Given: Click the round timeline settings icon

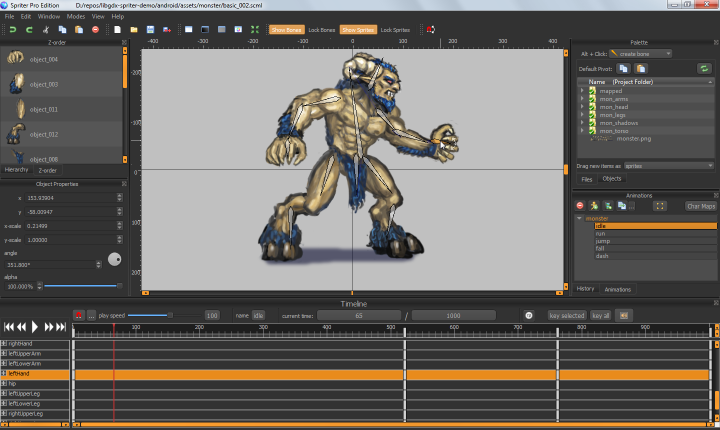Looking at the screenshot, I should [x=529, y=316].
